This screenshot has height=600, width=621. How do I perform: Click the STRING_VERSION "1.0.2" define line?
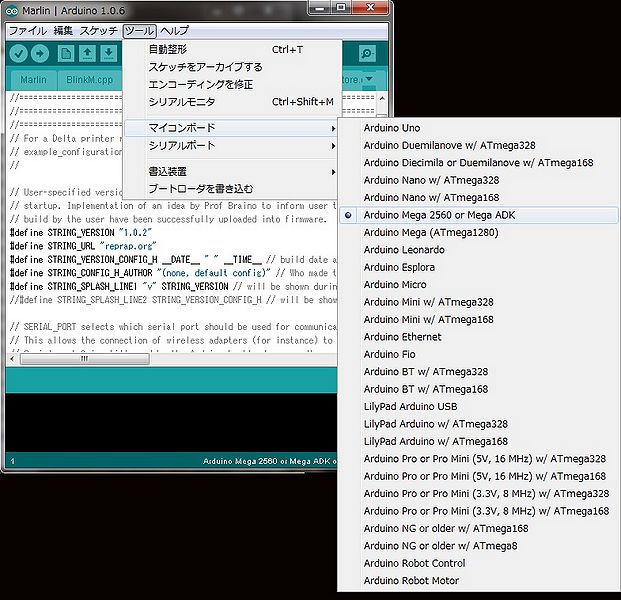click(81, 232)
